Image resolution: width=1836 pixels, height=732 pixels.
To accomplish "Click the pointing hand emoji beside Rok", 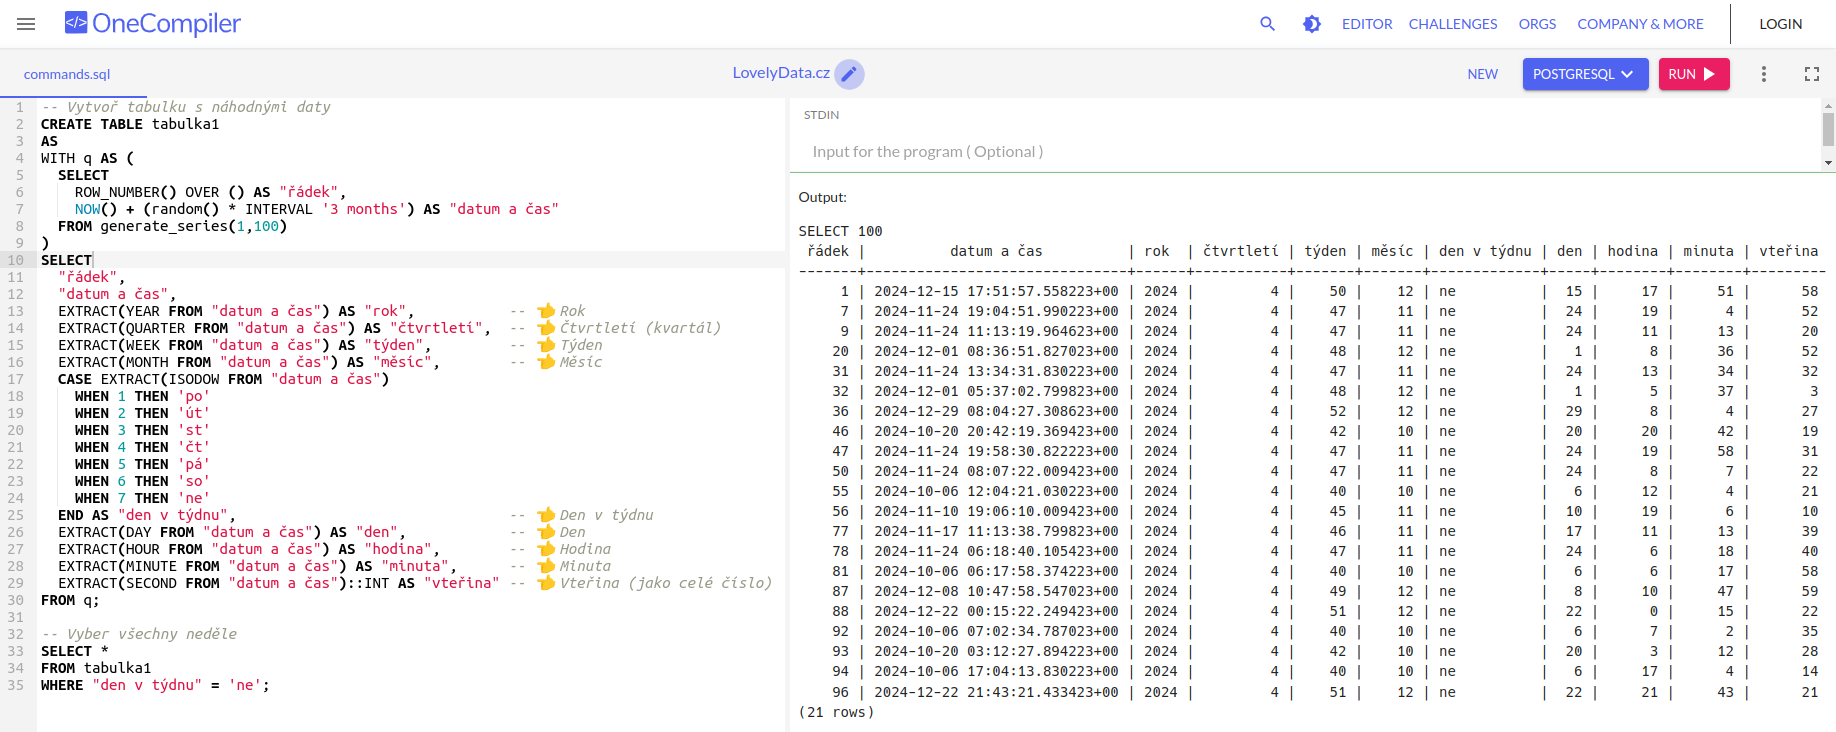I will (x=546, y=311).
